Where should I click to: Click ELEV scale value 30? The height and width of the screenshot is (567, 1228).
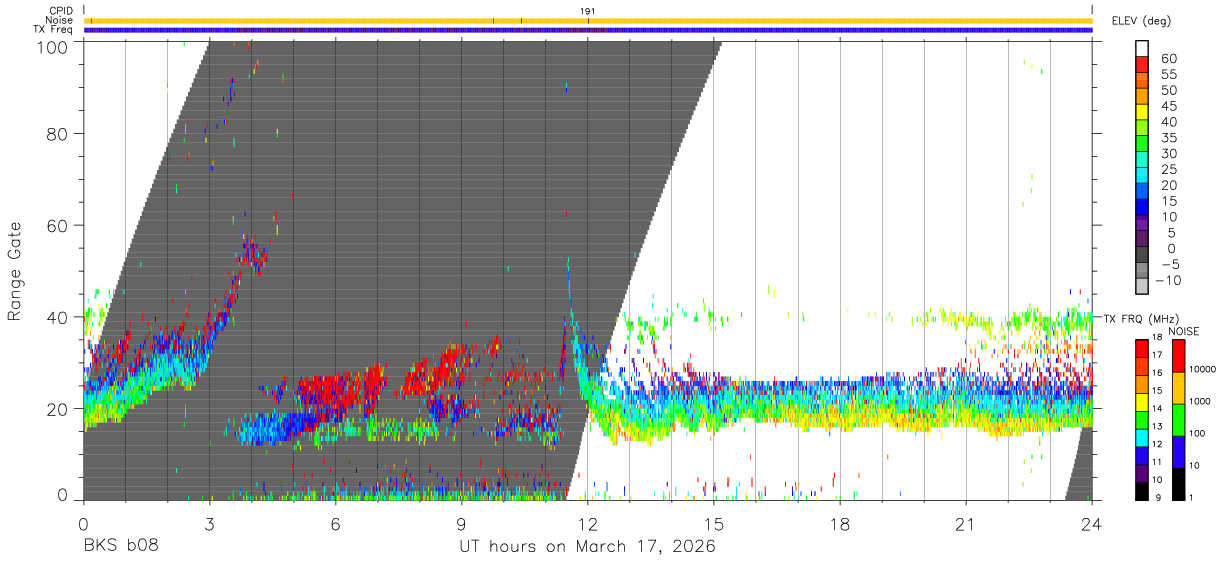point(1167,154)
